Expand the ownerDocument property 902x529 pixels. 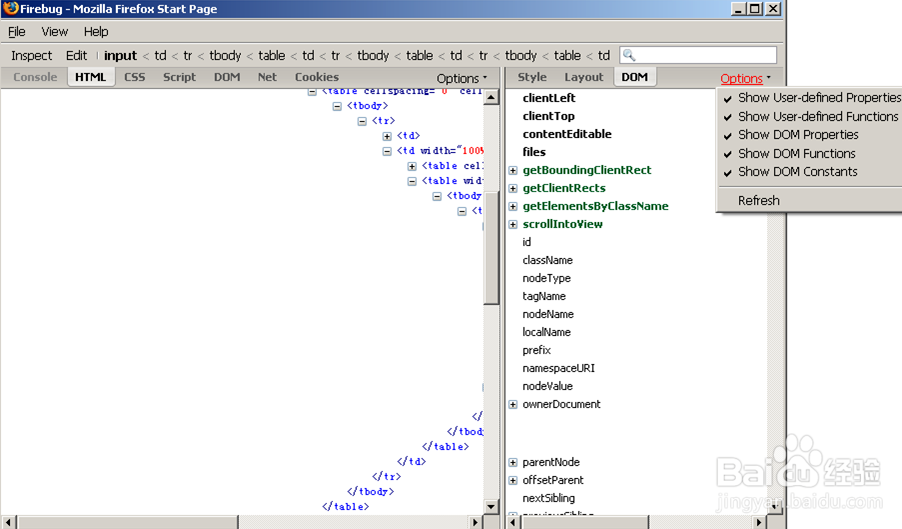pyautogui.click(x=513, y=405)
